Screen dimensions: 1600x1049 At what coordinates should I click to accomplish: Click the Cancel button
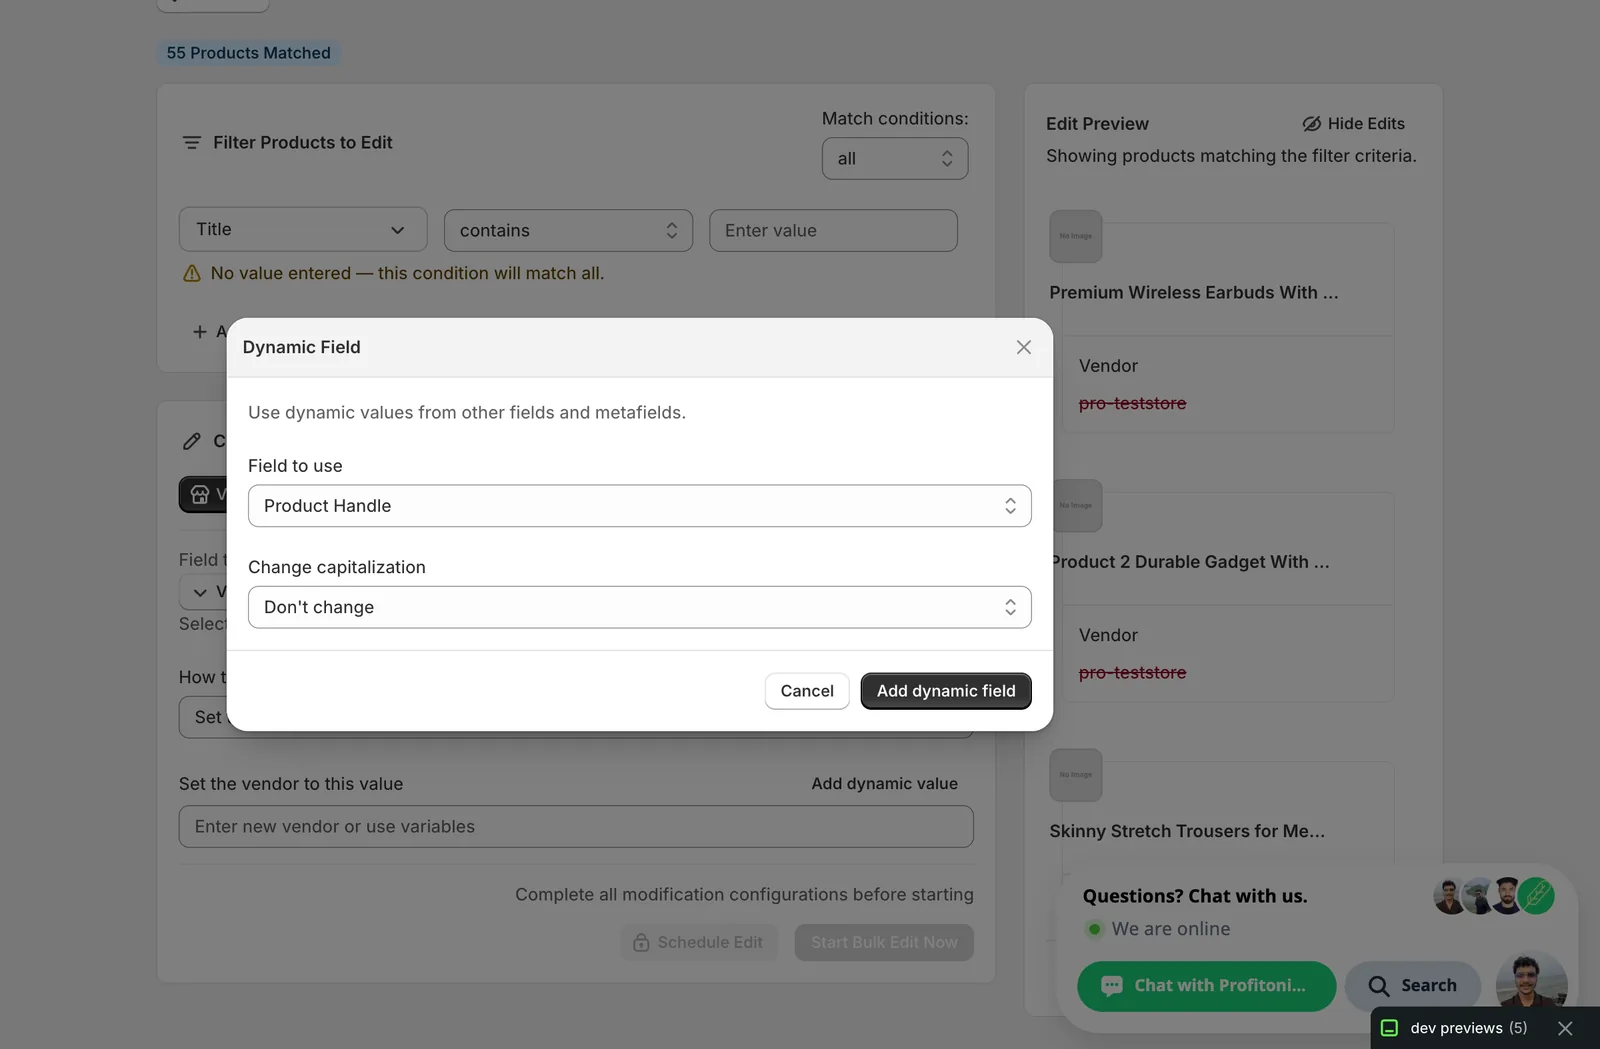tap(807, 691)
